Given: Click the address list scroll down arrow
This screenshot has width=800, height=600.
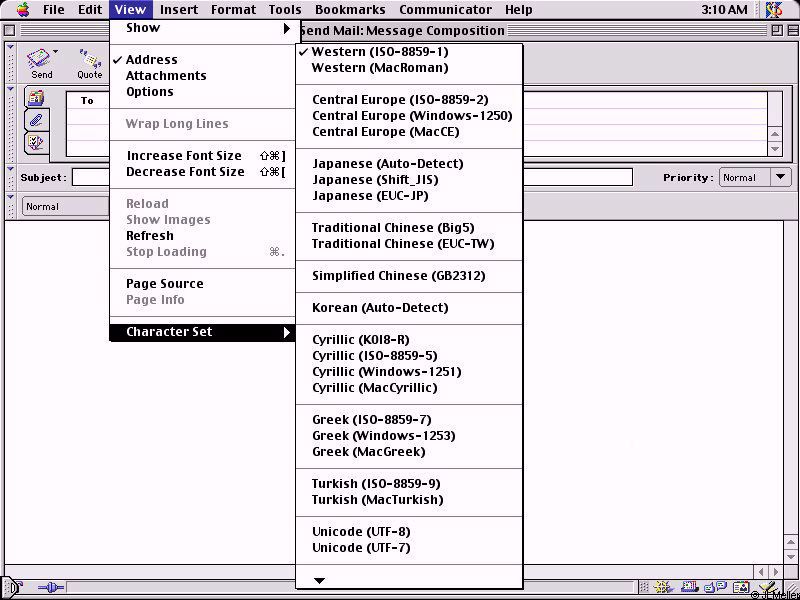Looking at the screenshot, I should coord(775,149).
